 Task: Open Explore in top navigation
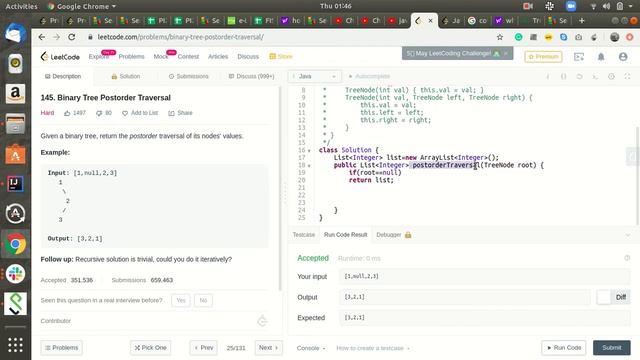[99, 57]
